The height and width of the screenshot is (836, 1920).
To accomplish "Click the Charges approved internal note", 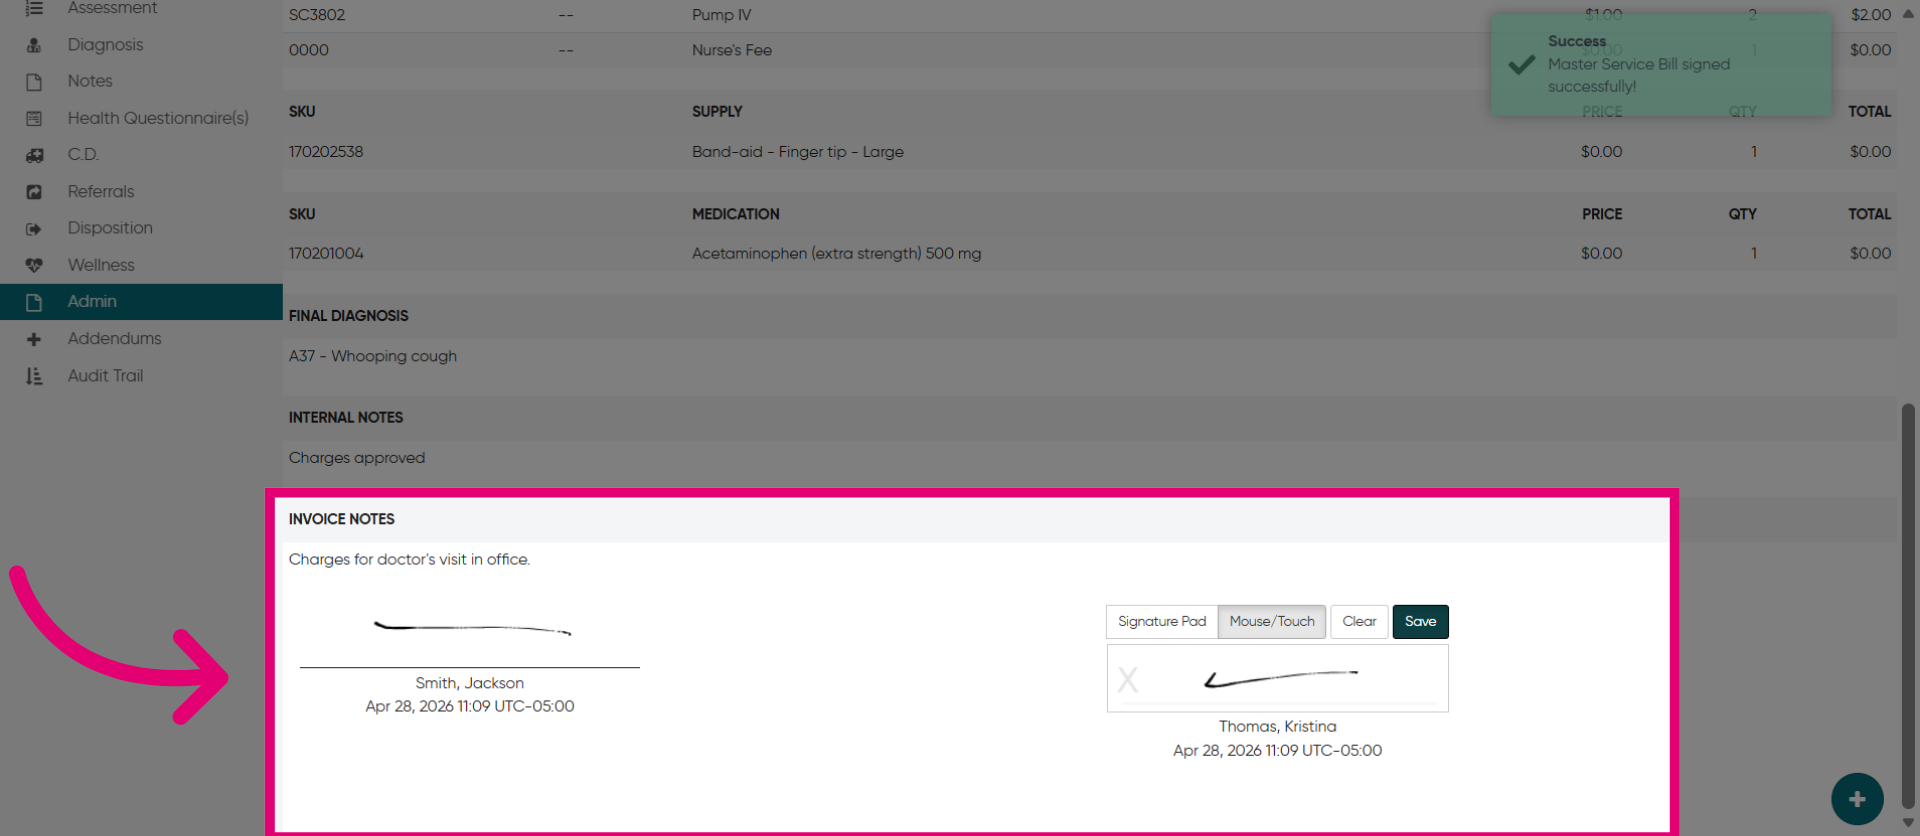I will tap(357, 458).
